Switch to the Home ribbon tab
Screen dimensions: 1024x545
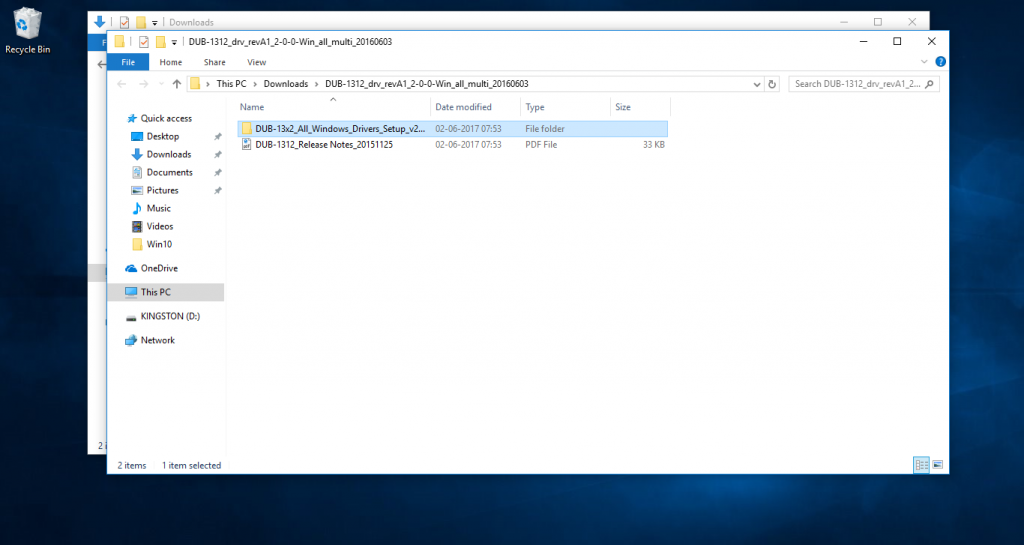pos(170,62)
